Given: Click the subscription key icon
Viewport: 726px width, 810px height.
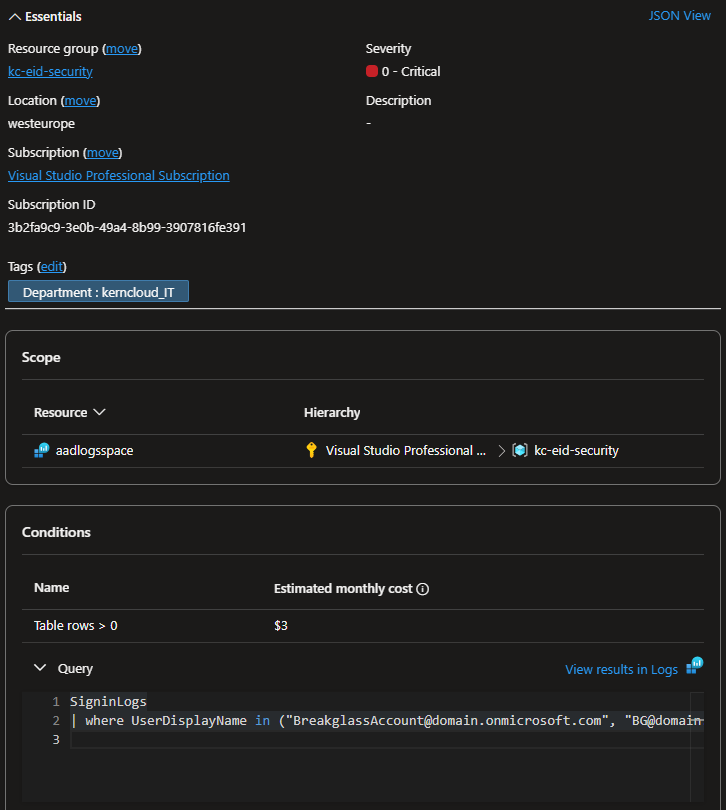Looking at the screenshot, I should (311, 451).
